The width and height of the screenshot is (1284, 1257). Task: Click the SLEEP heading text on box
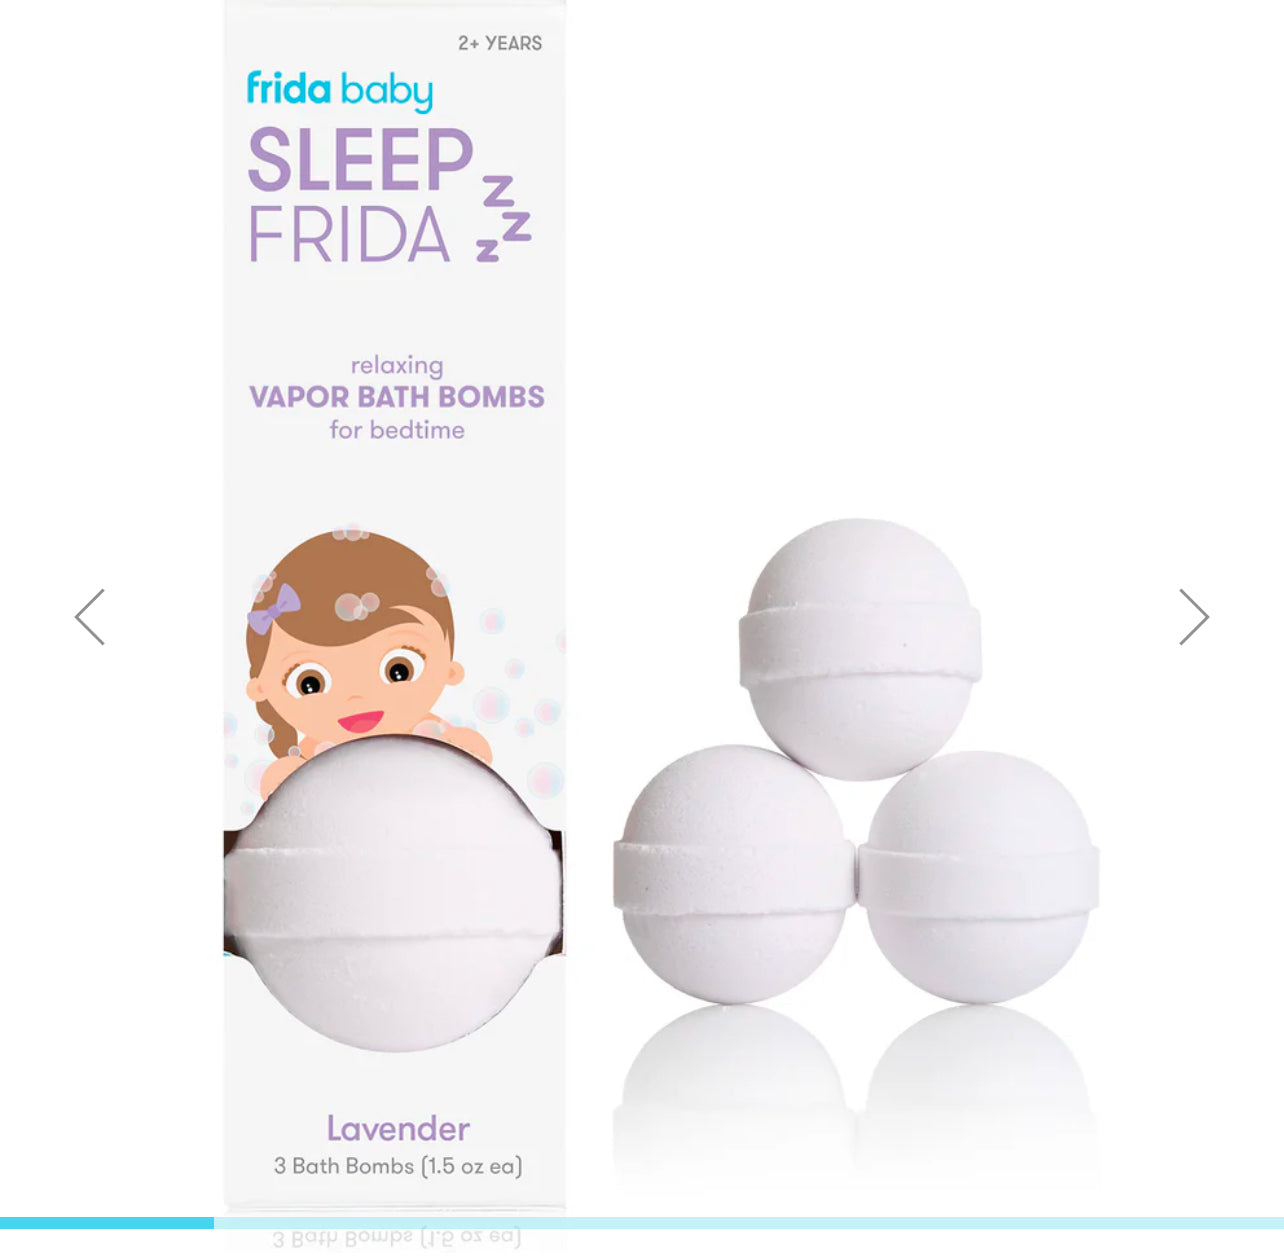pyautogui.click(x=361, y=160)
